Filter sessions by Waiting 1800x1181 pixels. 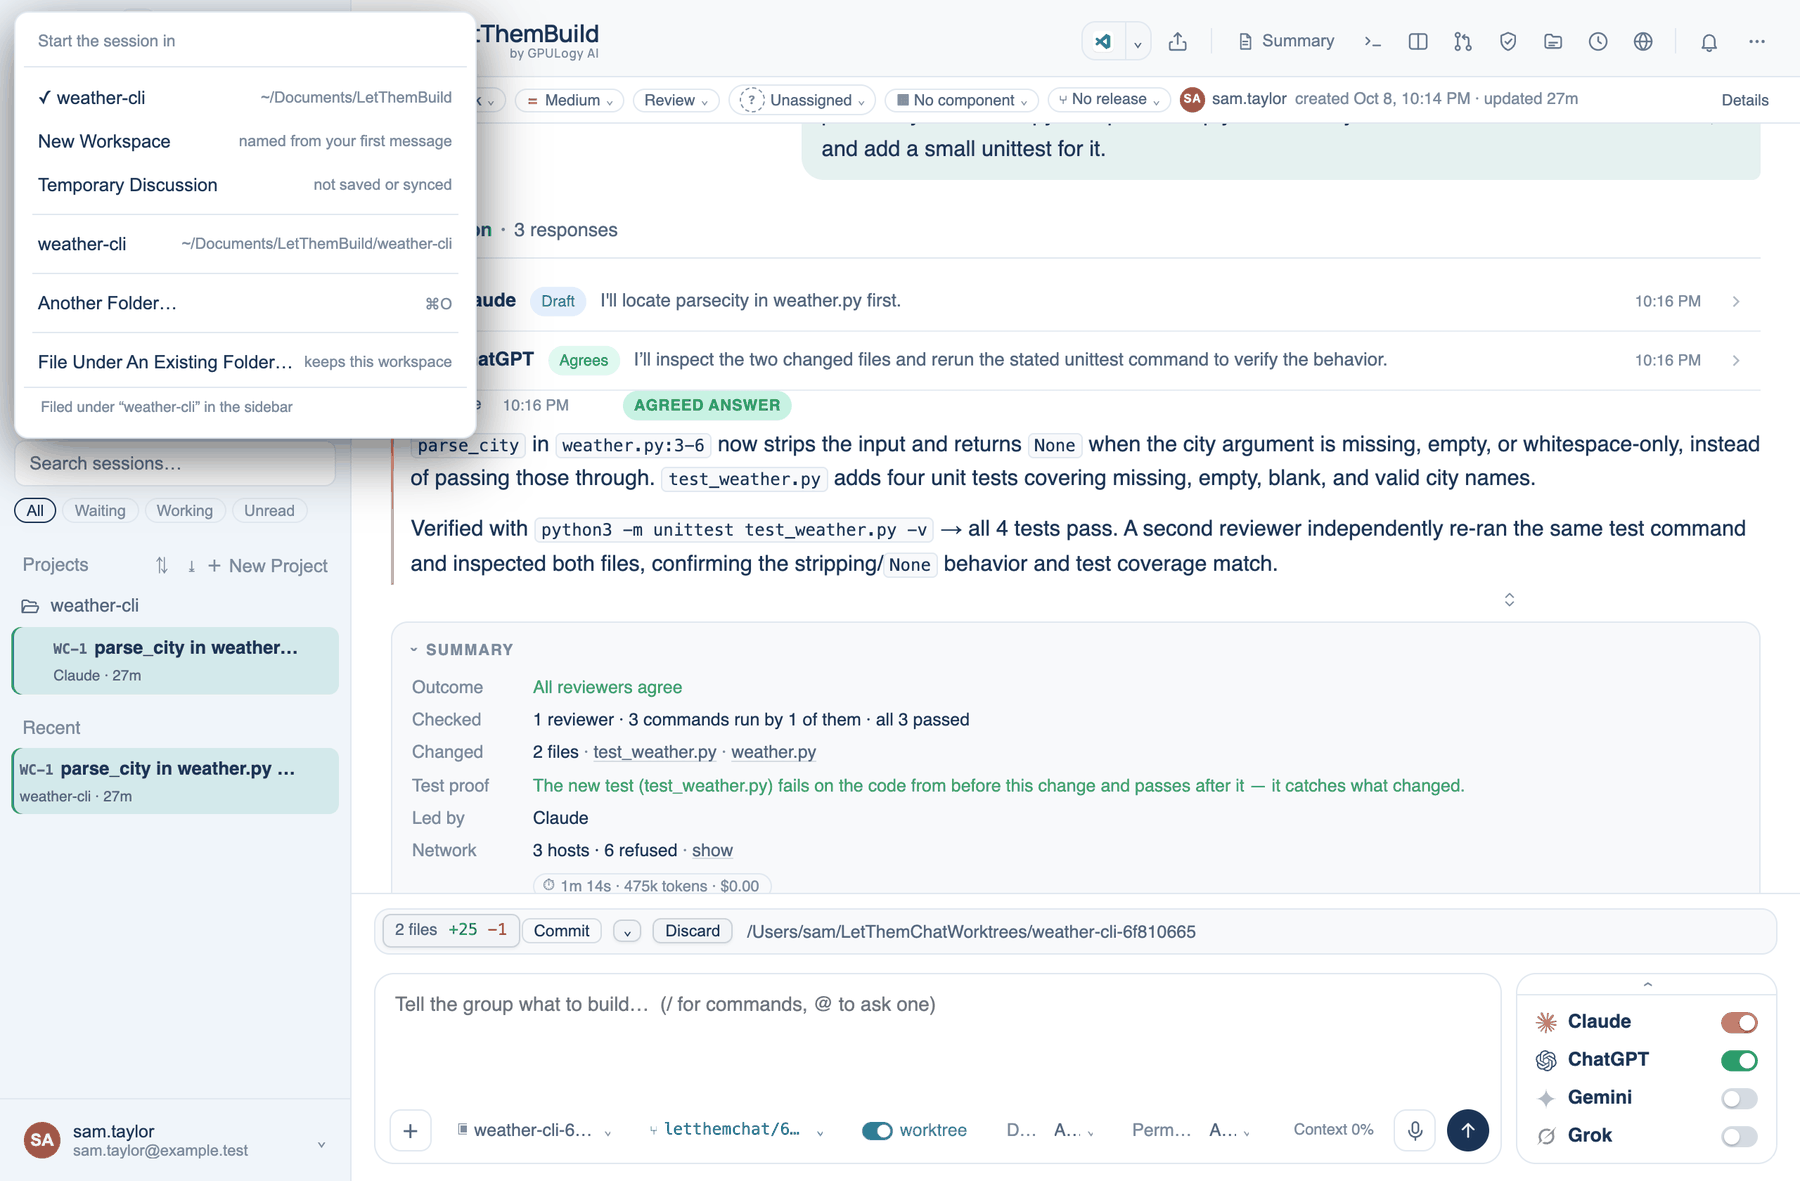100,511
